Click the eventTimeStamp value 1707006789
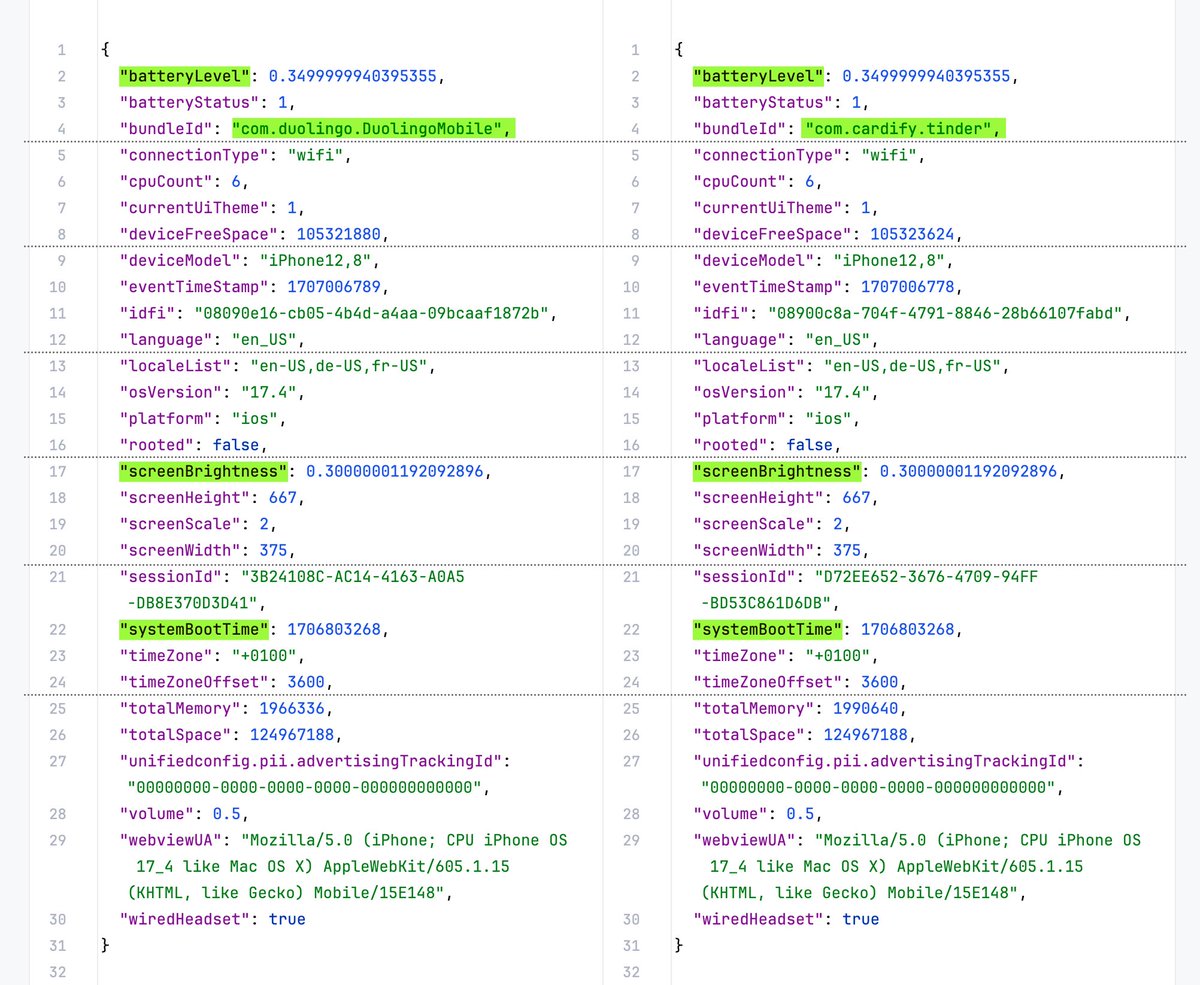This screenshot has height=985, width=1200. [335, 287]
